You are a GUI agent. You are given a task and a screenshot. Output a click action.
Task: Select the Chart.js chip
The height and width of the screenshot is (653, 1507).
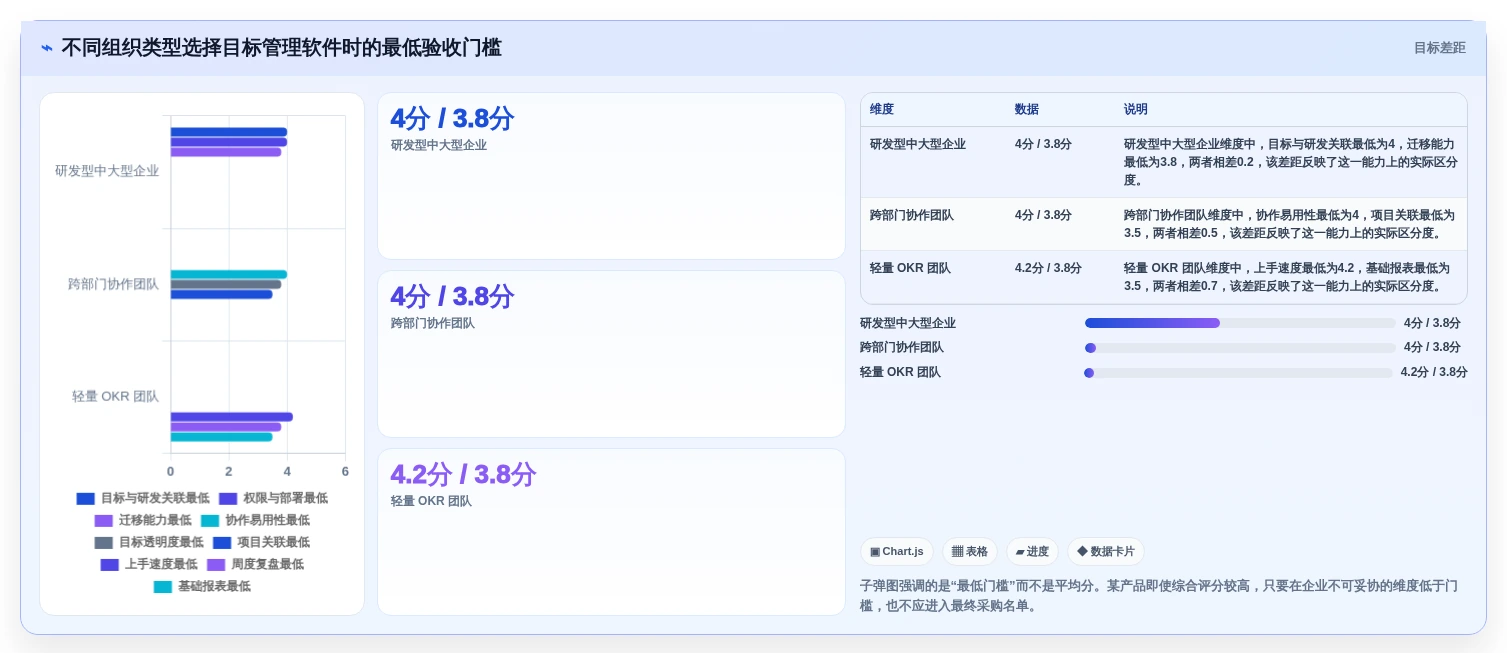tap(897, 552)
